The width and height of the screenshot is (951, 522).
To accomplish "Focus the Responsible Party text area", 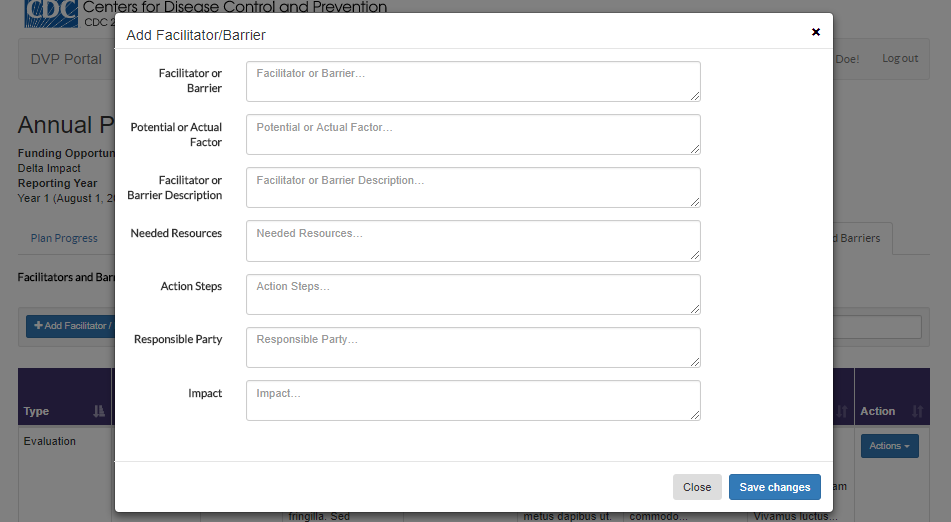I will [x=472, y=346].
